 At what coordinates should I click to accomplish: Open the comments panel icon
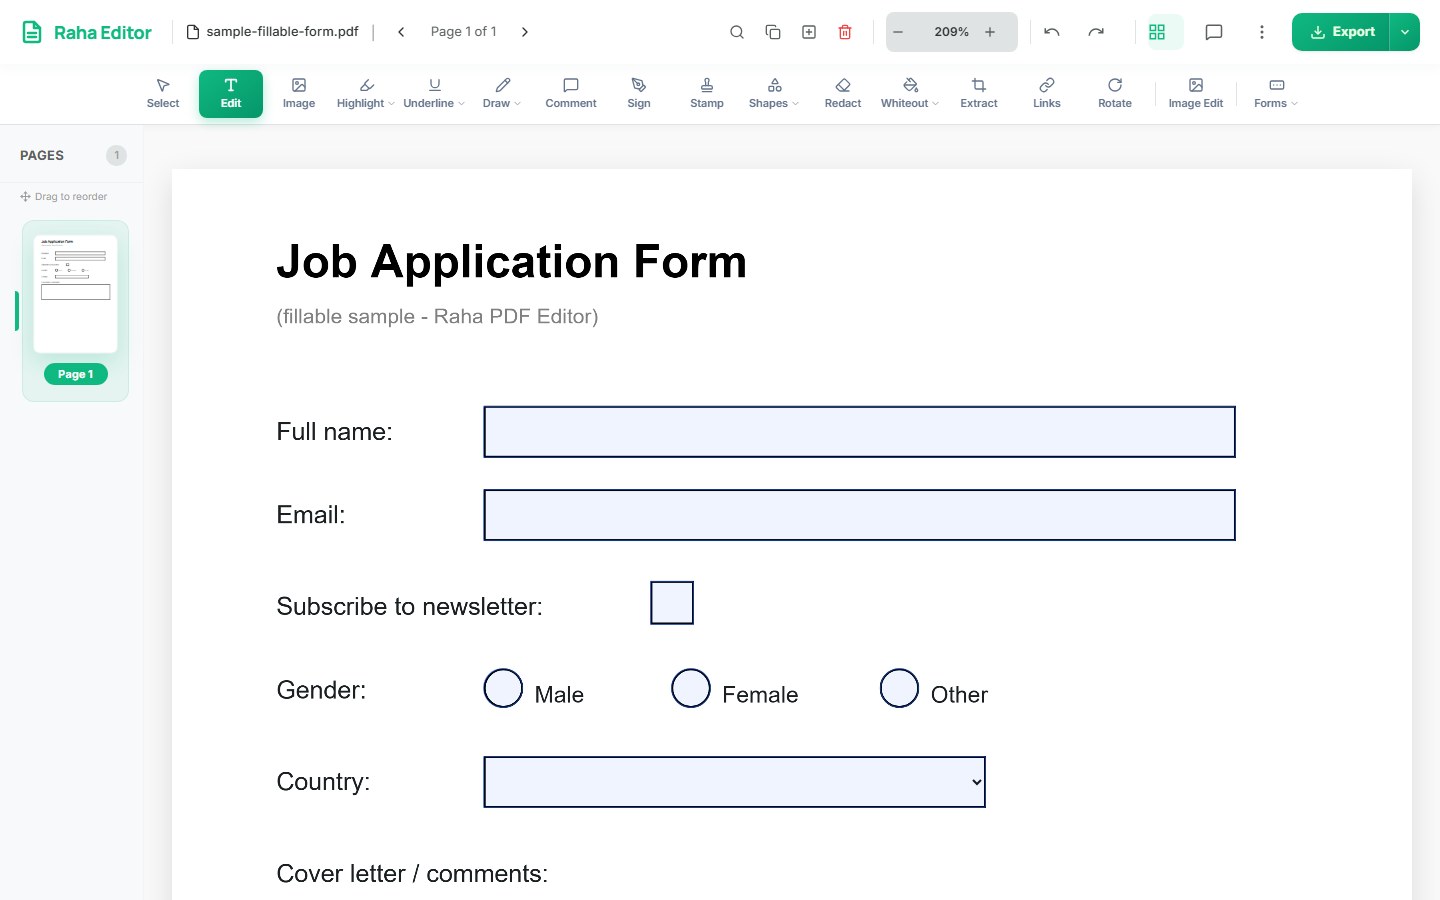(1214, 32)
